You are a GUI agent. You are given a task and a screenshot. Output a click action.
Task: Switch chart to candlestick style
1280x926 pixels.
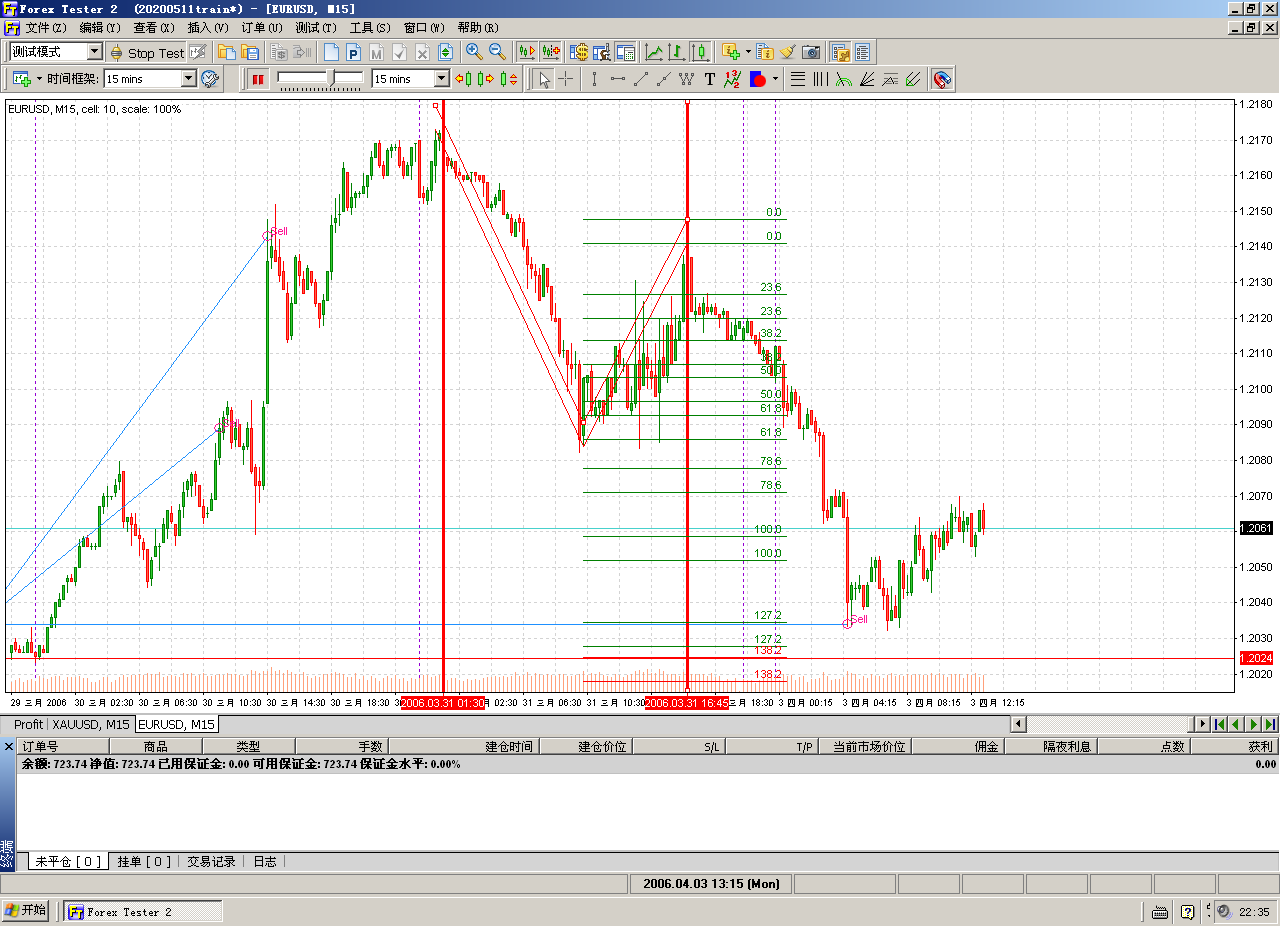click(700, 53)
